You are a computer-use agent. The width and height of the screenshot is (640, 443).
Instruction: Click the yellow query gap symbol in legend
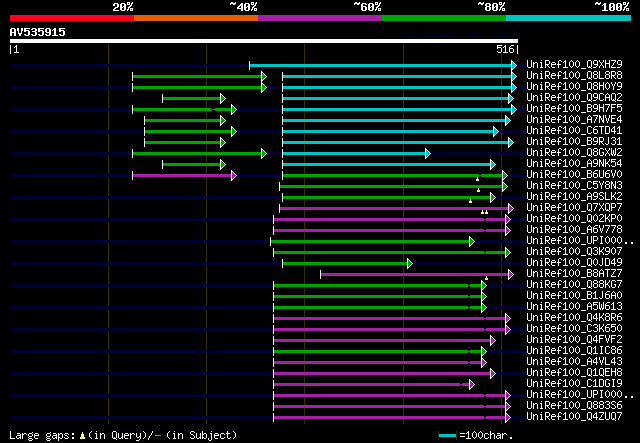82,436
